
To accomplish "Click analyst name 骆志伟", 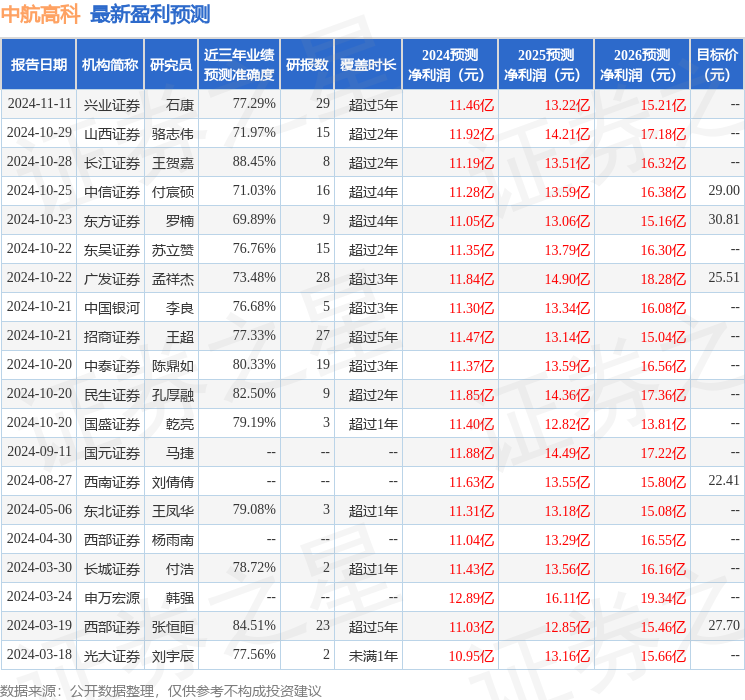I will [173, 134].
